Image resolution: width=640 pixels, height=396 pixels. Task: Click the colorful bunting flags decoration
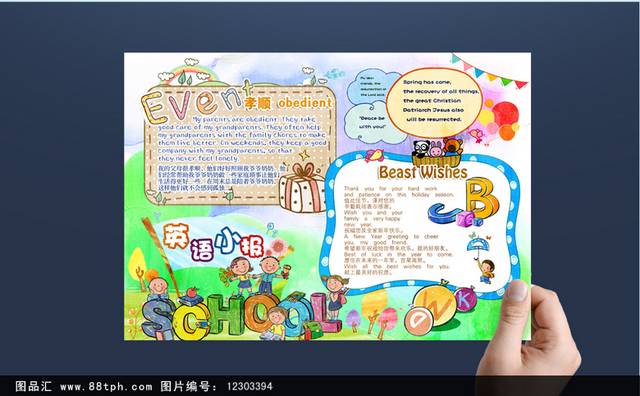[489, 72]
